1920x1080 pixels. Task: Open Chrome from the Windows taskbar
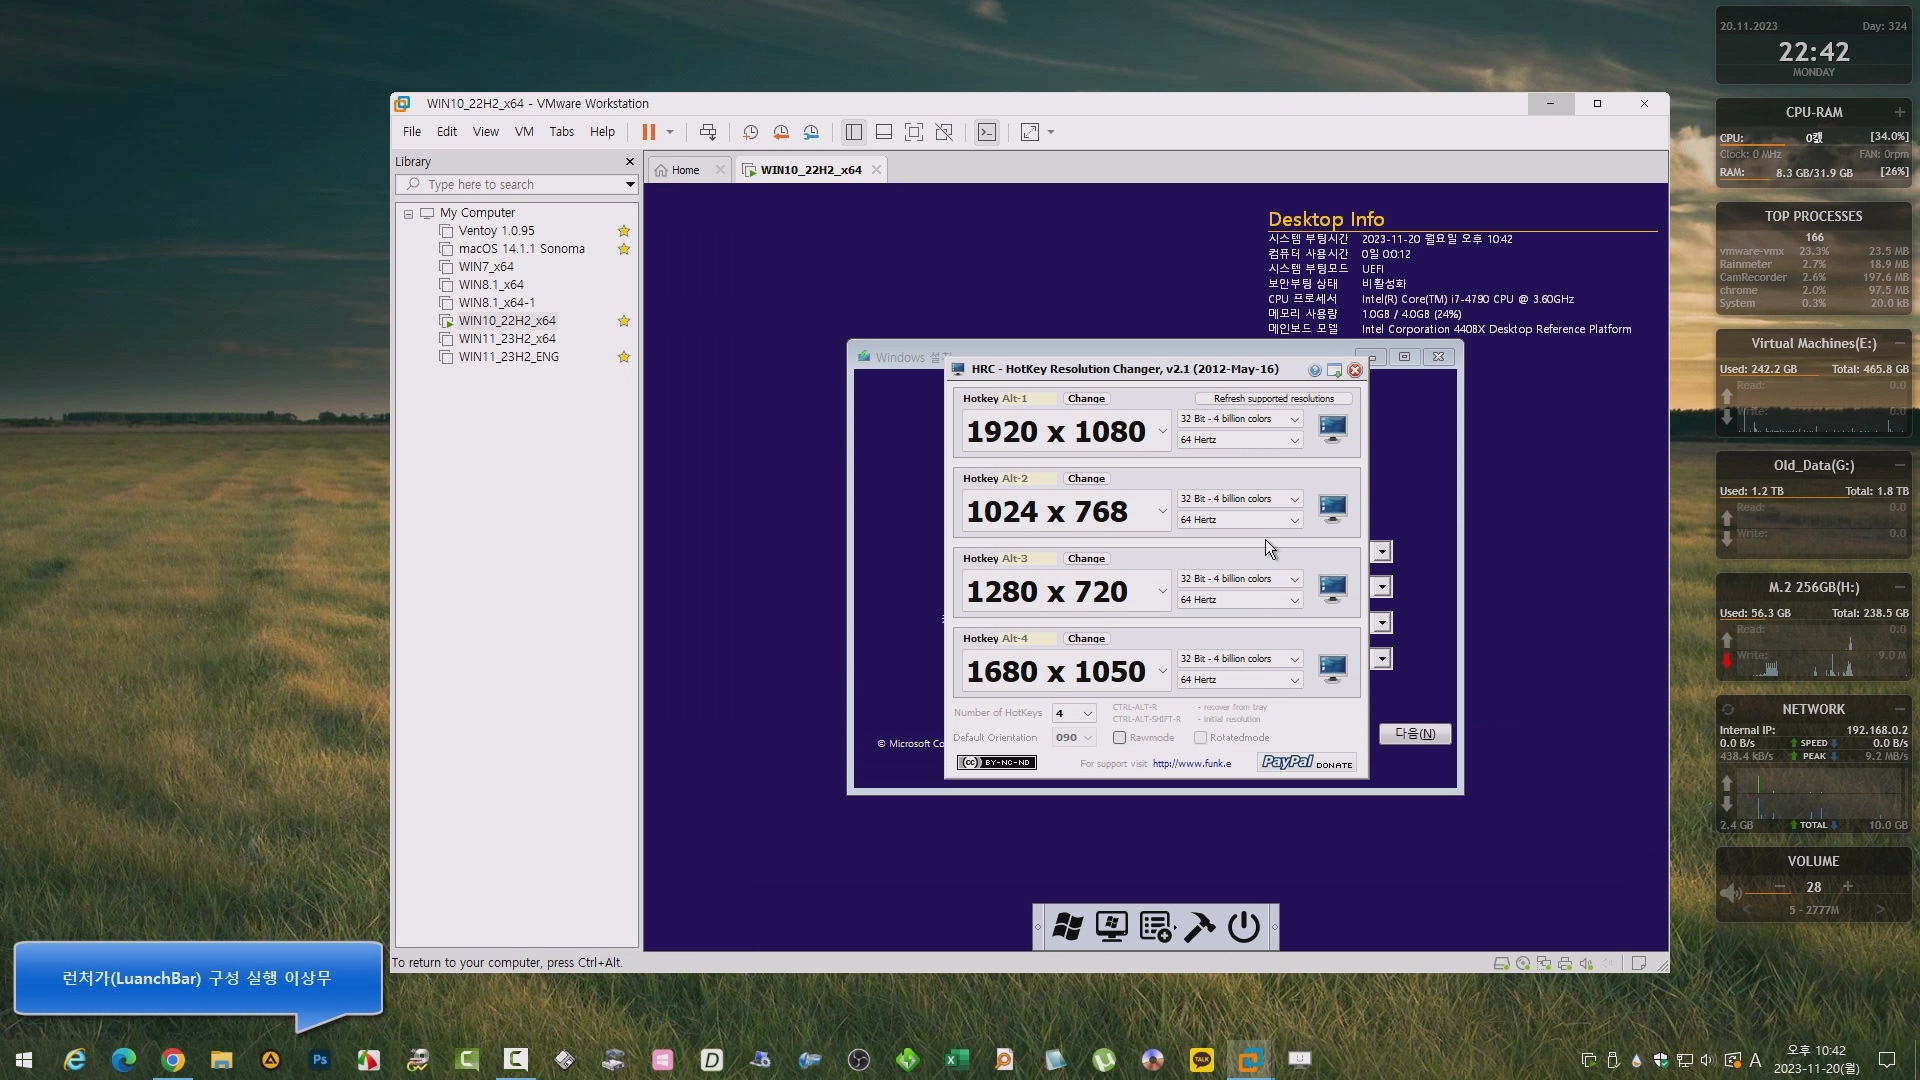coord(173,1060)
